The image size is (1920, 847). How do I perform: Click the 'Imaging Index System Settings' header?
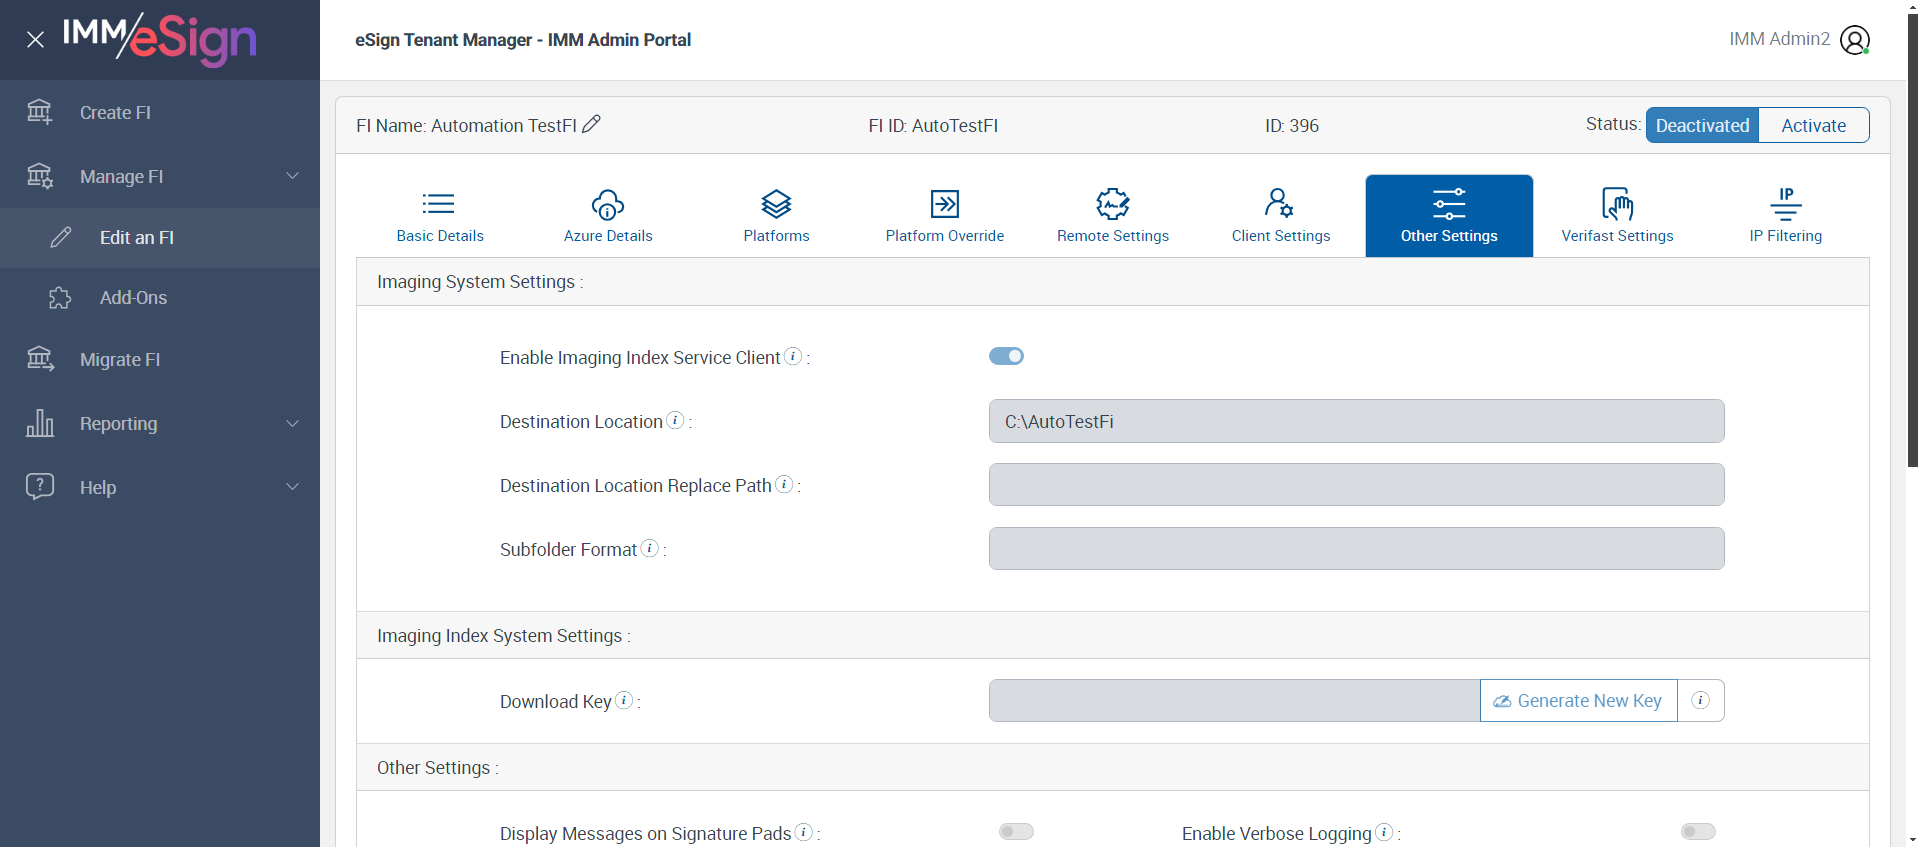(x=1113, y=635)
